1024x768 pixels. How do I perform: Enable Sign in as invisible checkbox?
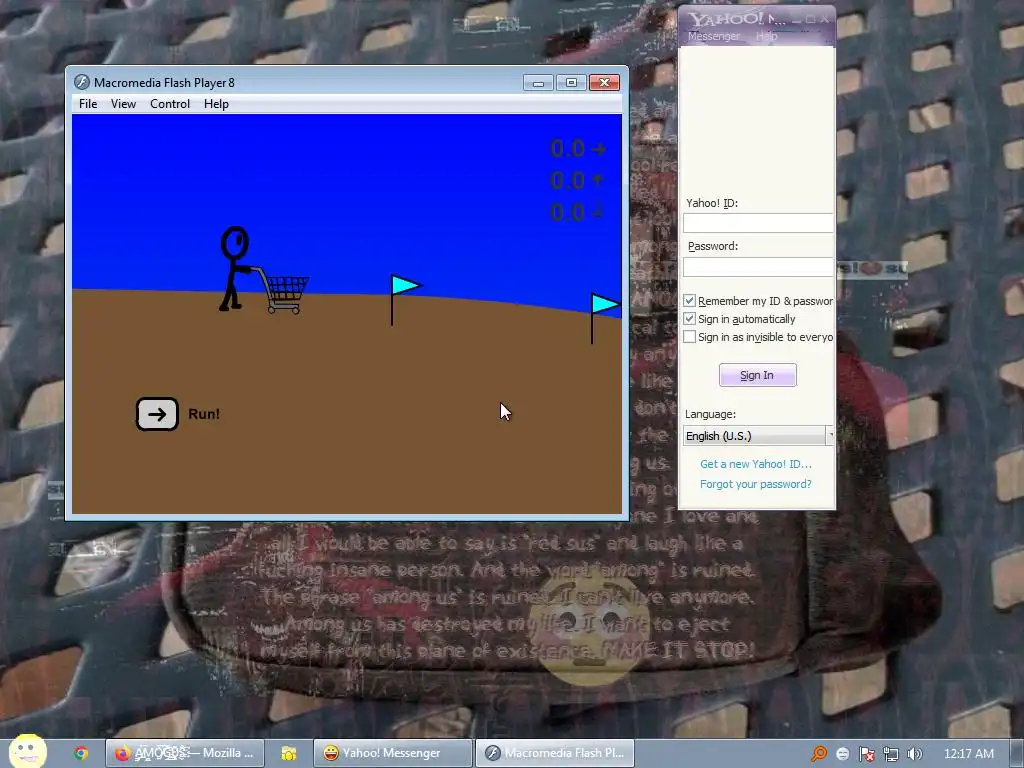pyautogui.click(x=690, y=337)
